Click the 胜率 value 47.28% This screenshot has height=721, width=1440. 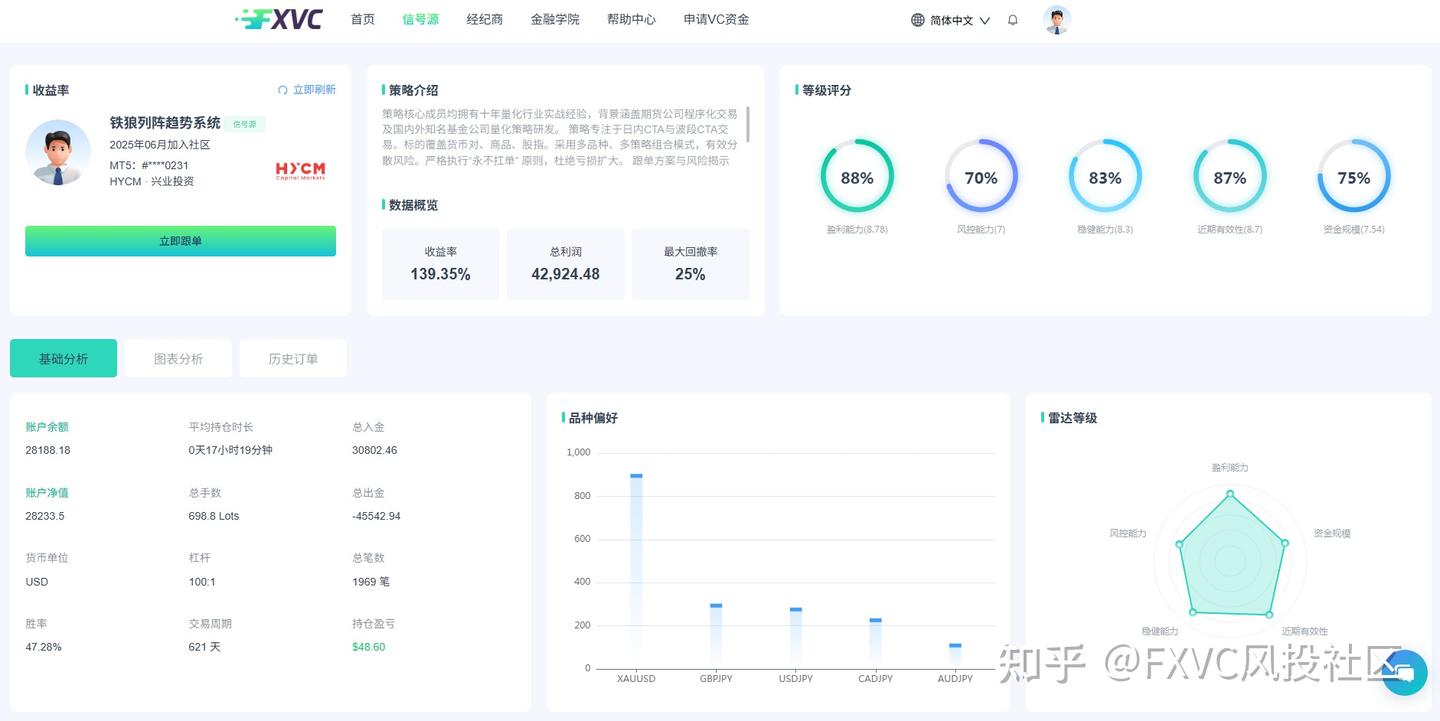tap(43, 647)
